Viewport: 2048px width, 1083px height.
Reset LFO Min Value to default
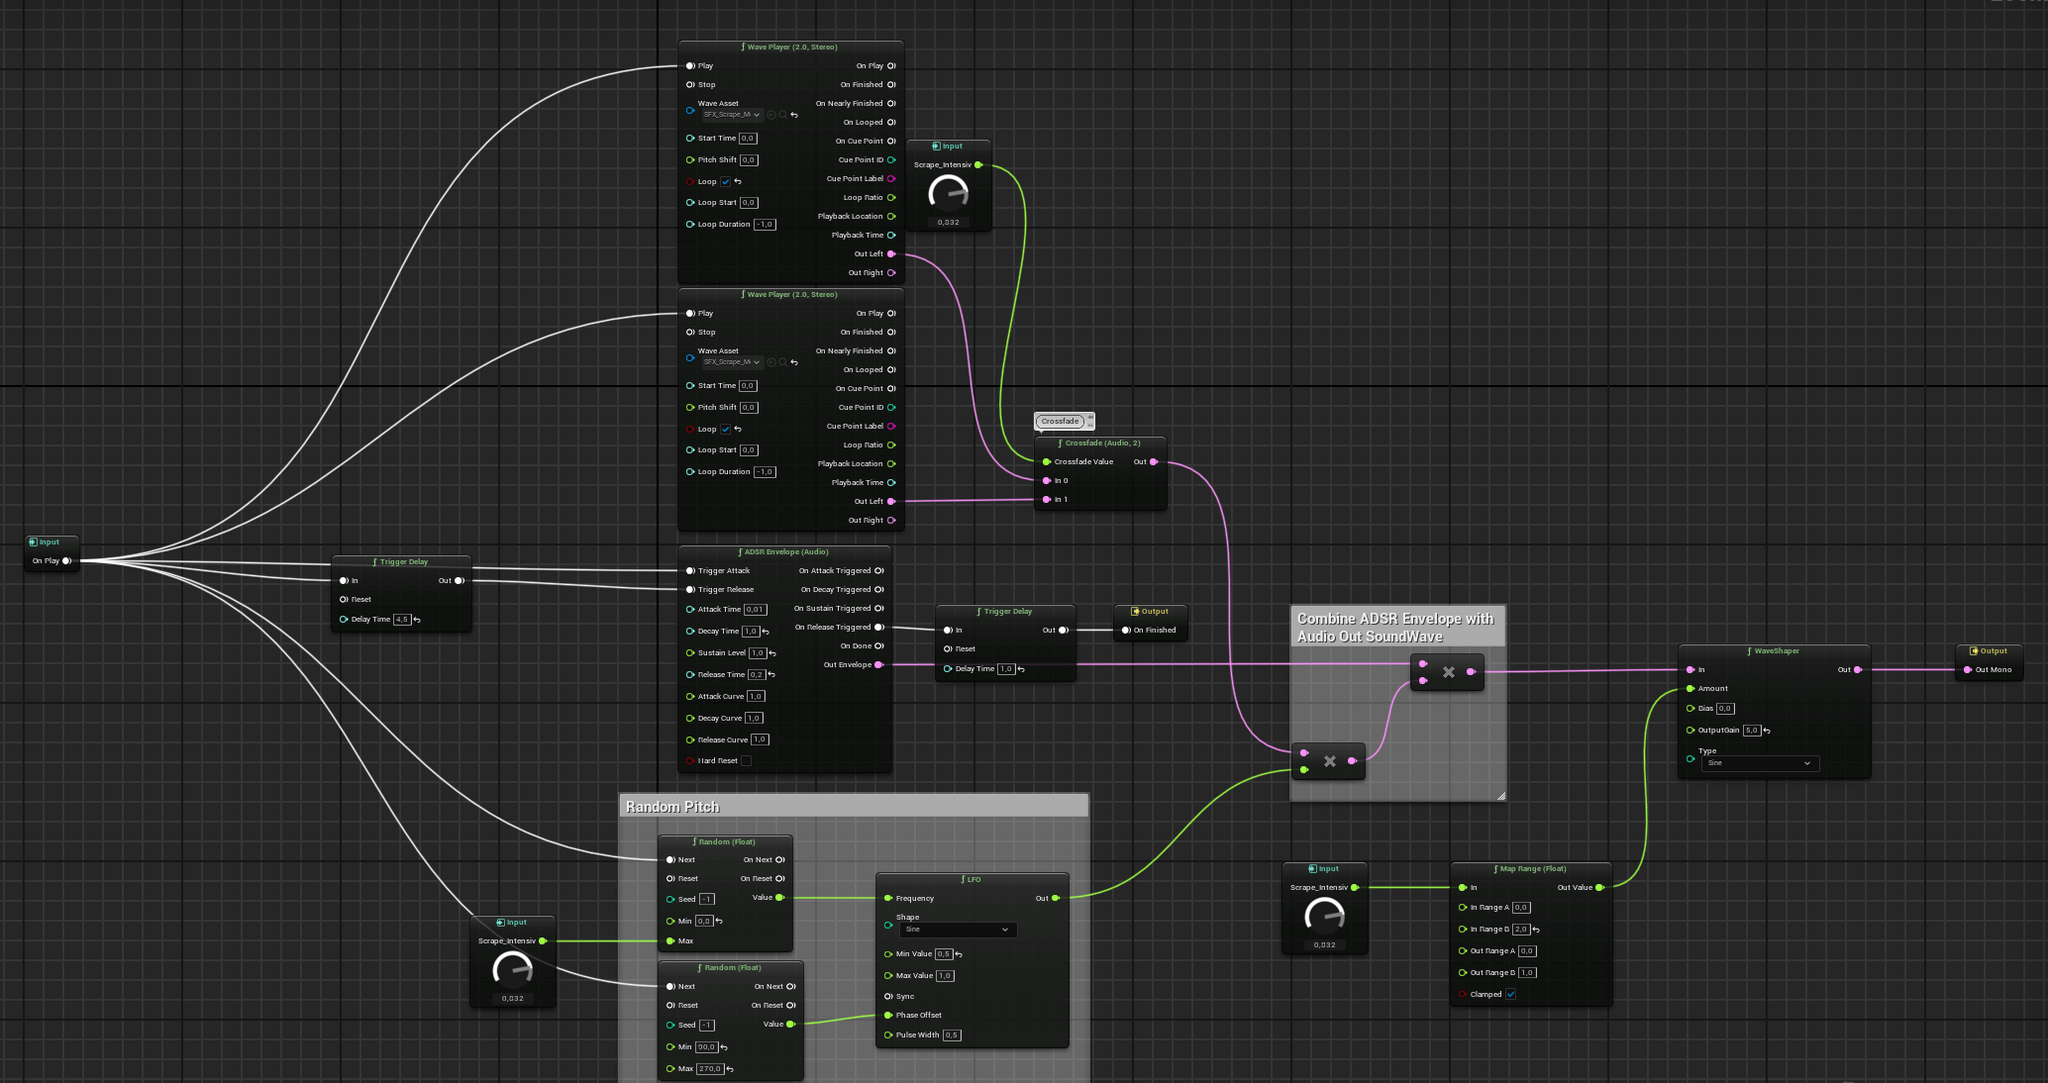(x=959, y=954)
